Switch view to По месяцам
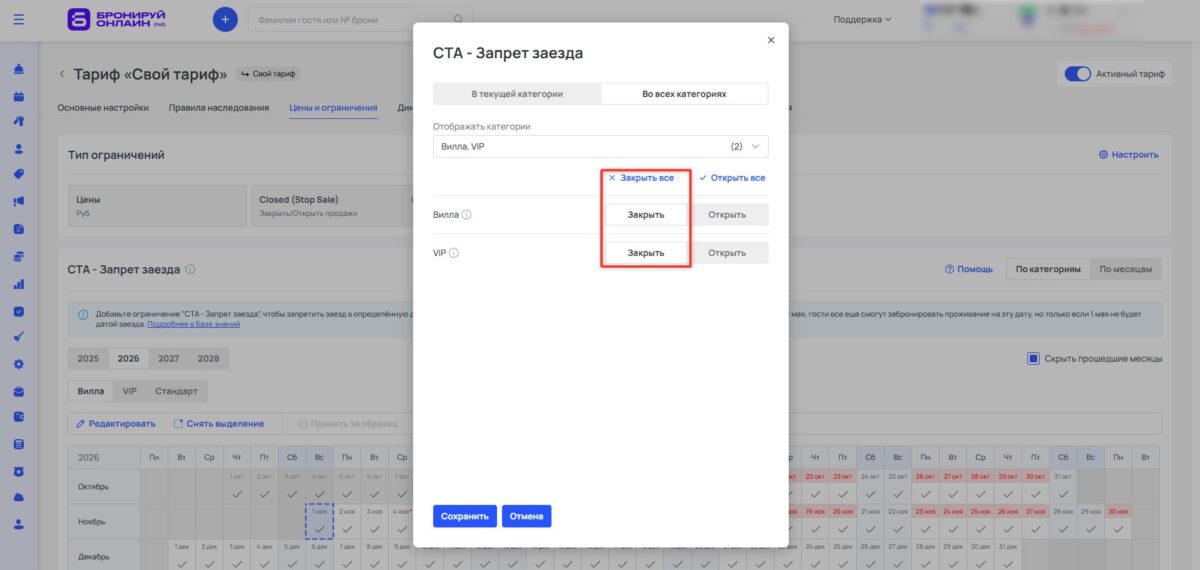1200x570 pixels. pyautogui.click(x=1126, y=269)
